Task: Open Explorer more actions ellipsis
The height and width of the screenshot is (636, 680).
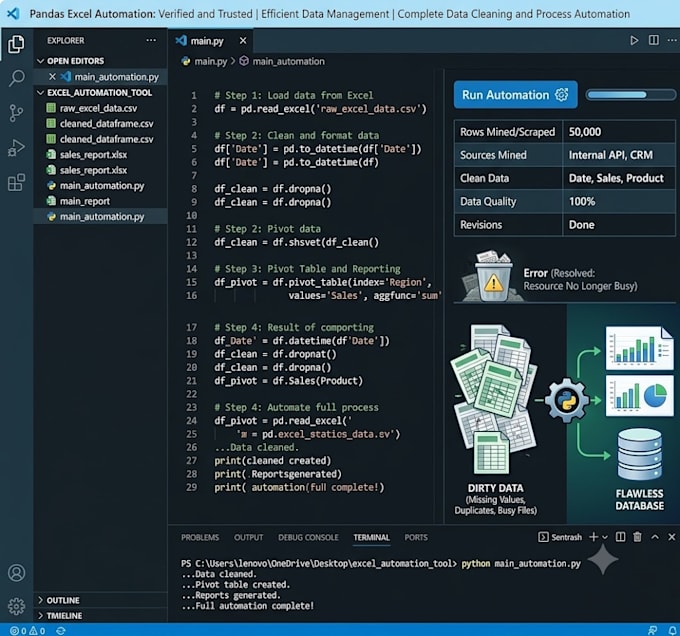Action: point(151,40)
